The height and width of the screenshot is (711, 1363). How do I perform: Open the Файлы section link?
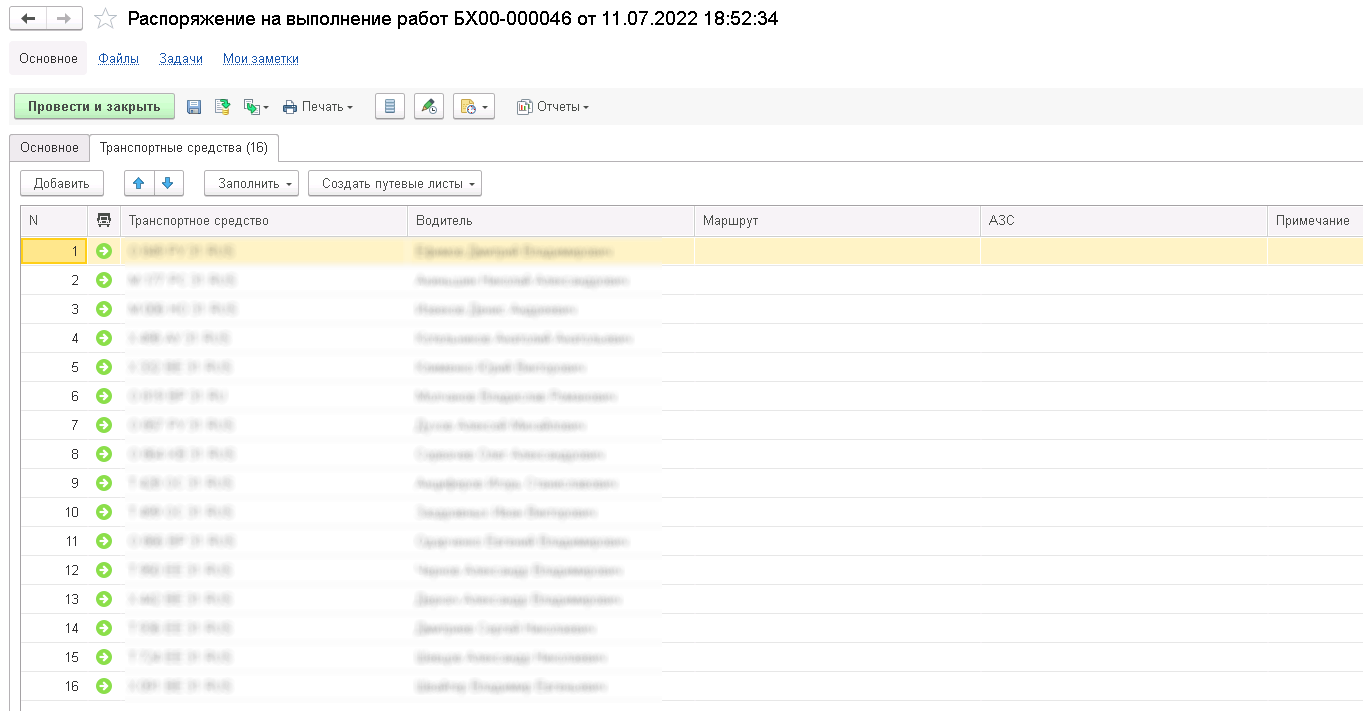pyautogui.click(x=118, y=59)
